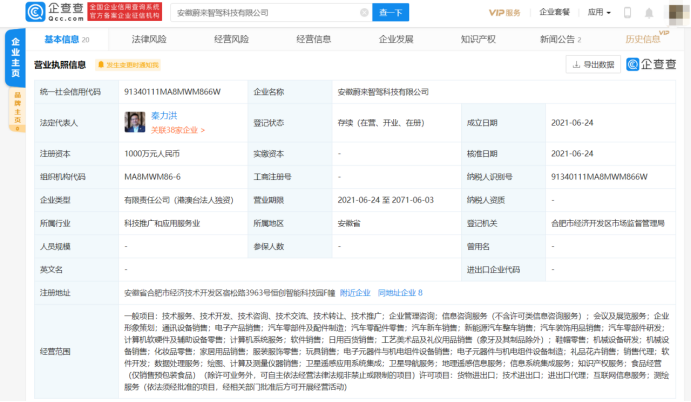Open the VIP服务 crown icon link

[x=505, y=13]
